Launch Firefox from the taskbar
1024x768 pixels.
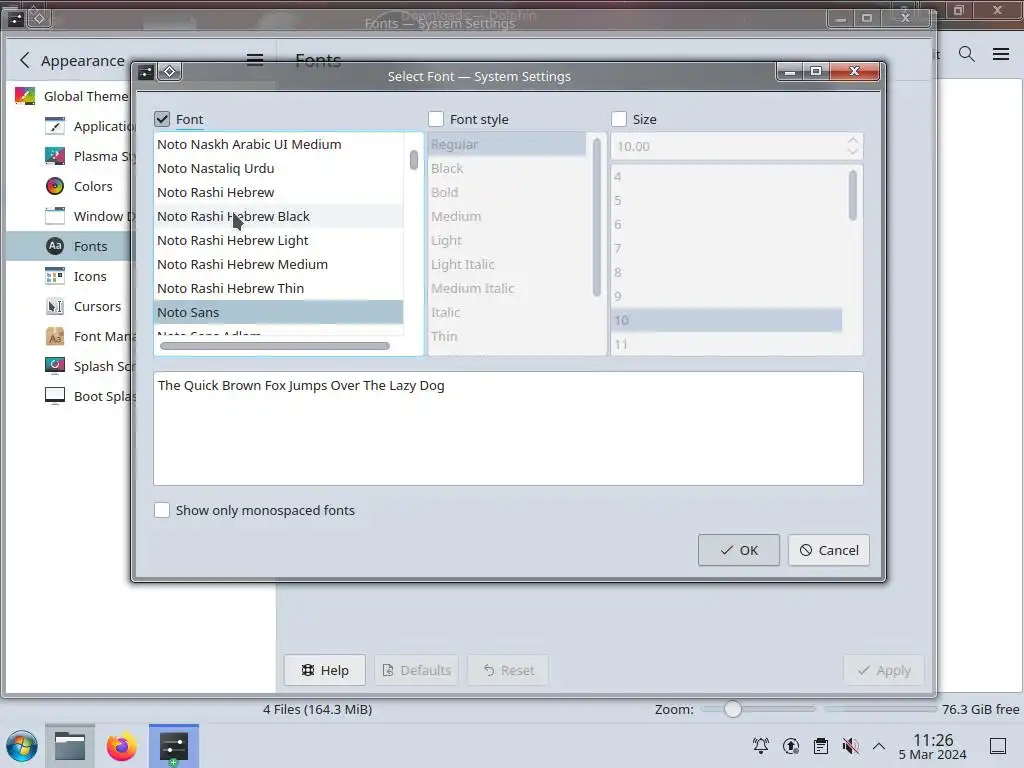[121, 746]
